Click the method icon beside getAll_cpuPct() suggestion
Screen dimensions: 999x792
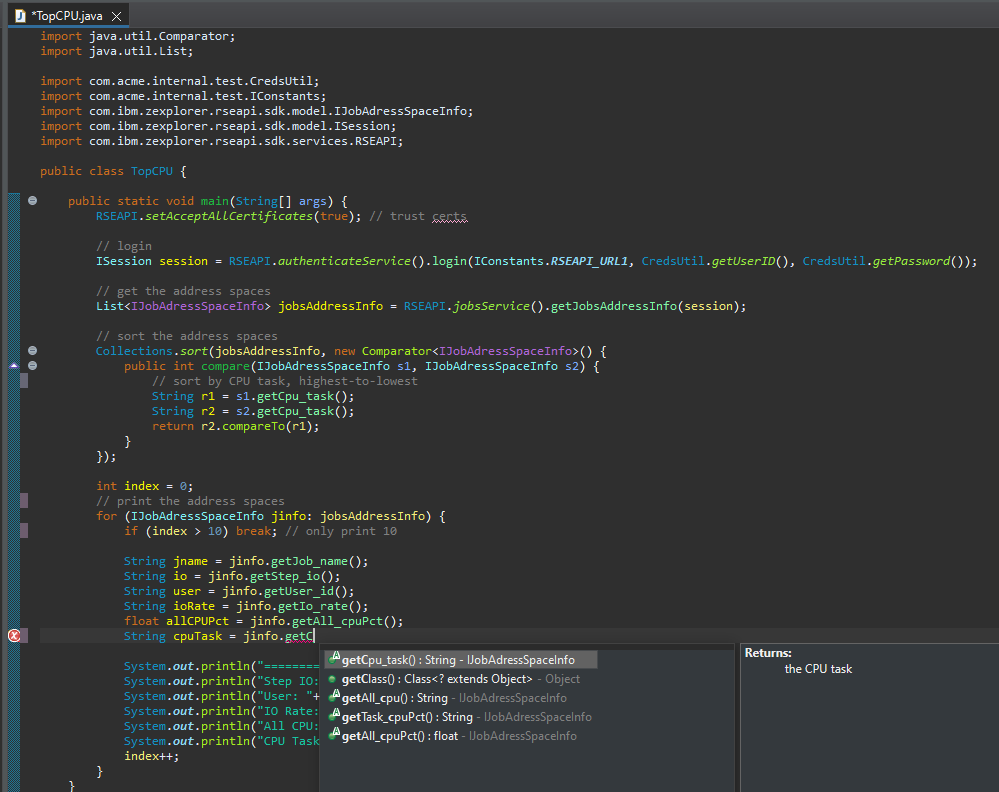334,735
